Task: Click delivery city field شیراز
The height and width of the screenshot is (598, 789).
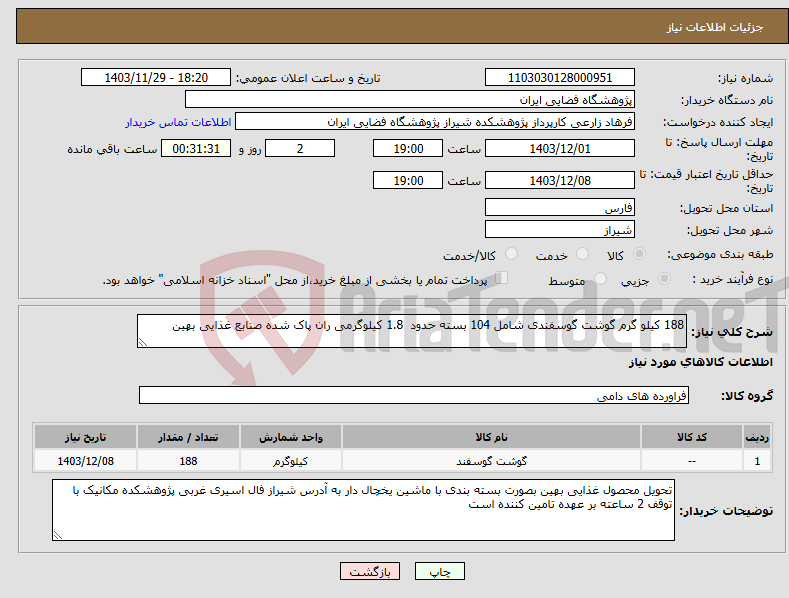Action: pyautogui.click(x=560, y=230)
